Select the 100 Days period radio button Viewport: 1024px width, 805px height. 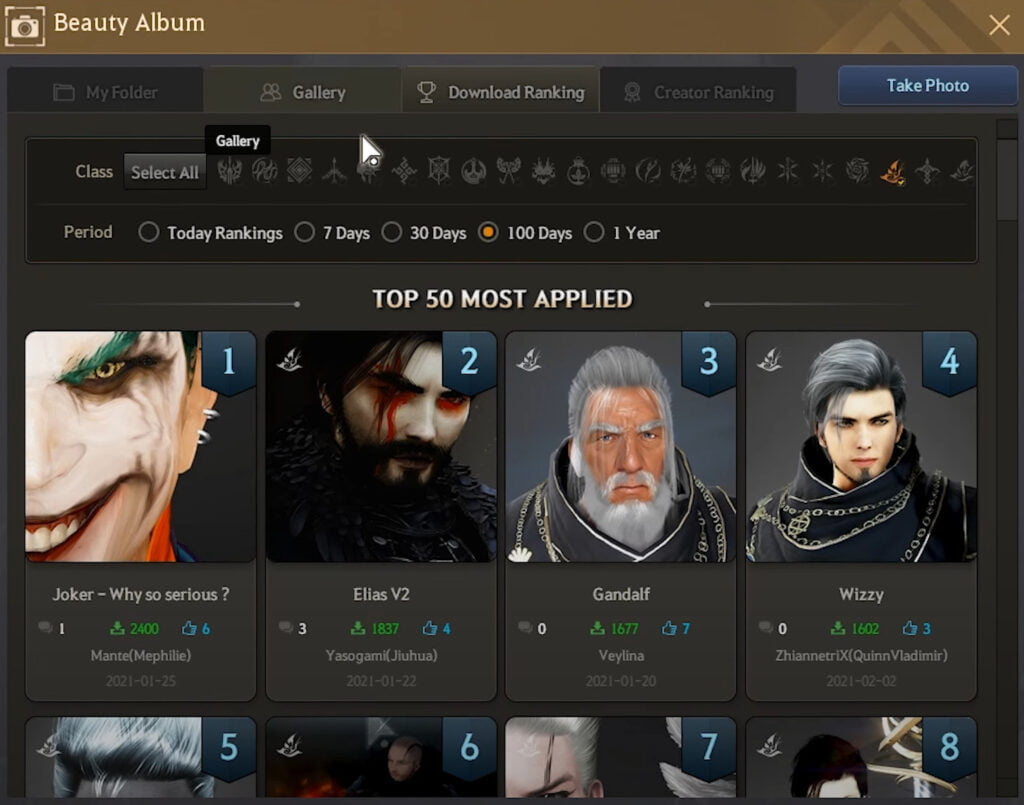(488, 232)
